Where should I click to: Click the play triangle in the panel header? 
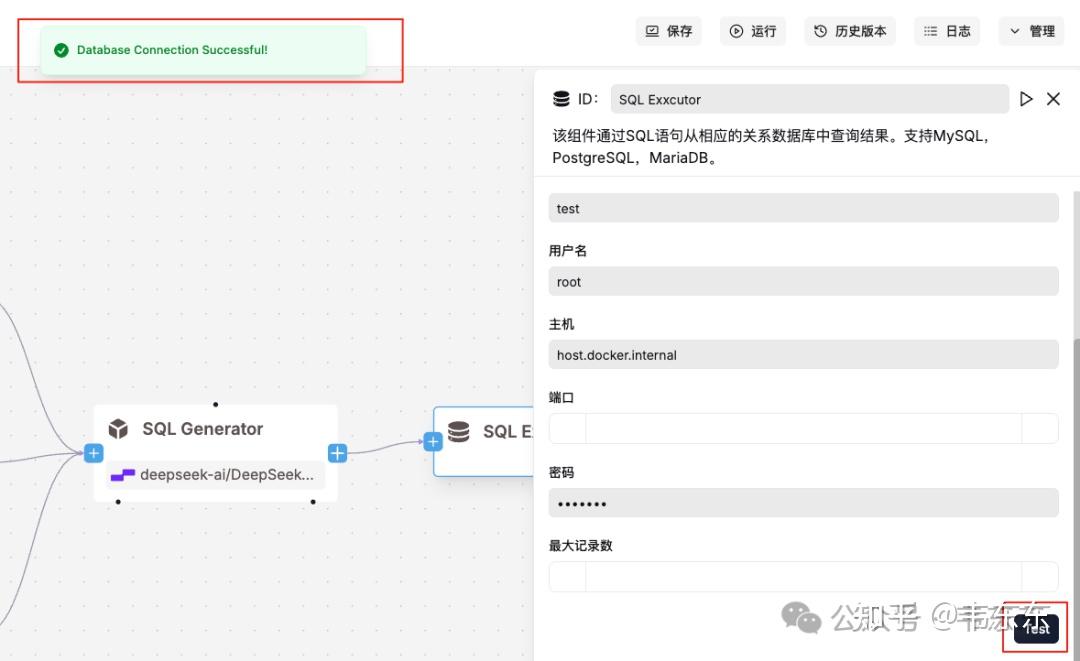(x=1026, y=98)
